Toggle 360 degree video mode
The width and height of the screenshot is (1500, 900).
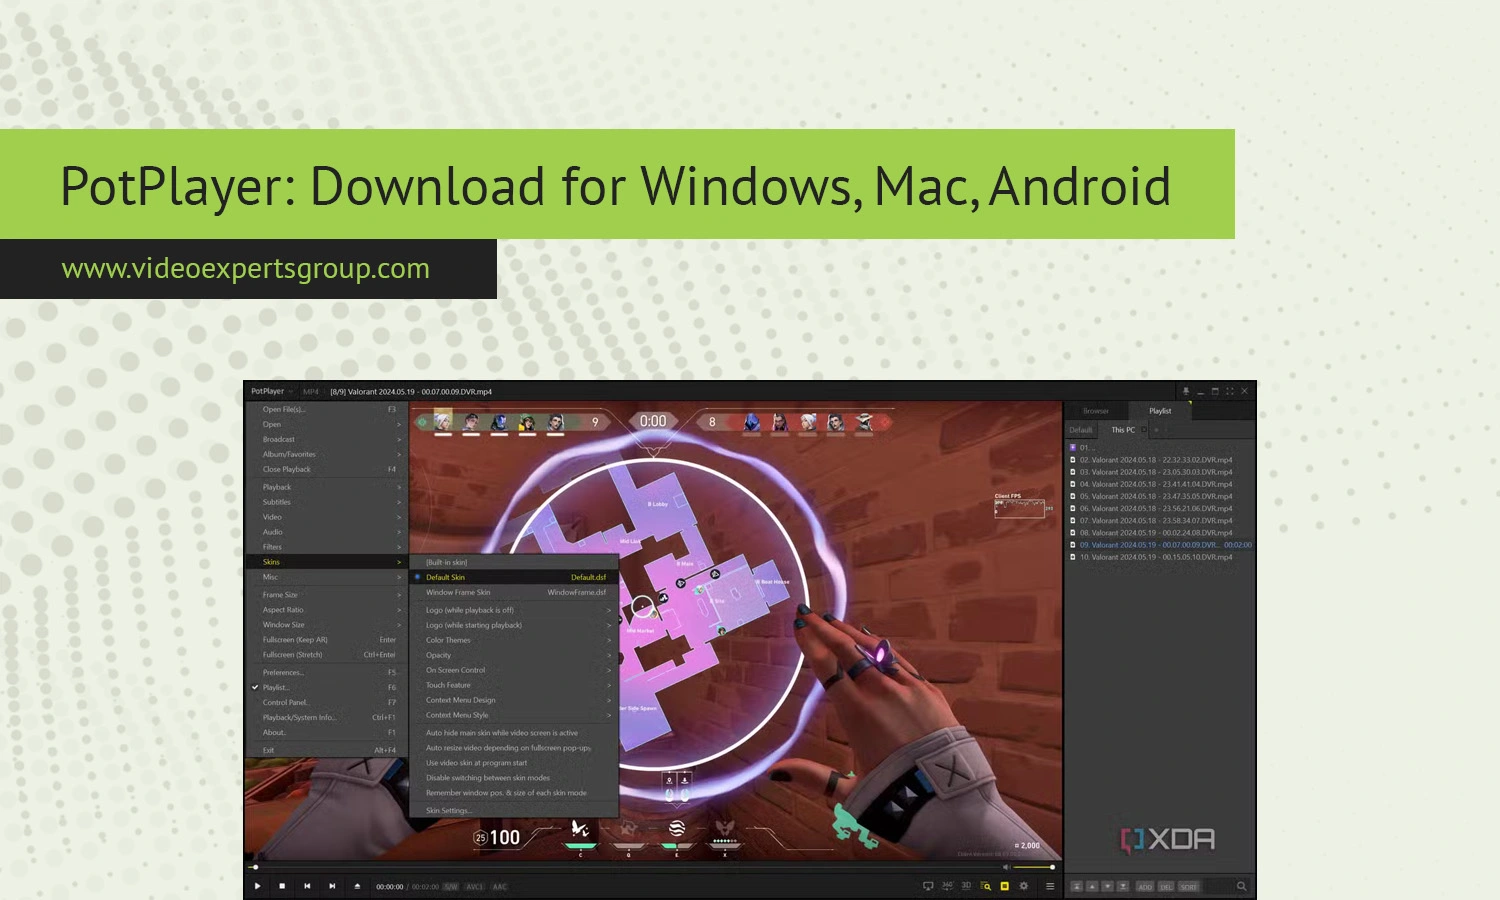(948, 886)
